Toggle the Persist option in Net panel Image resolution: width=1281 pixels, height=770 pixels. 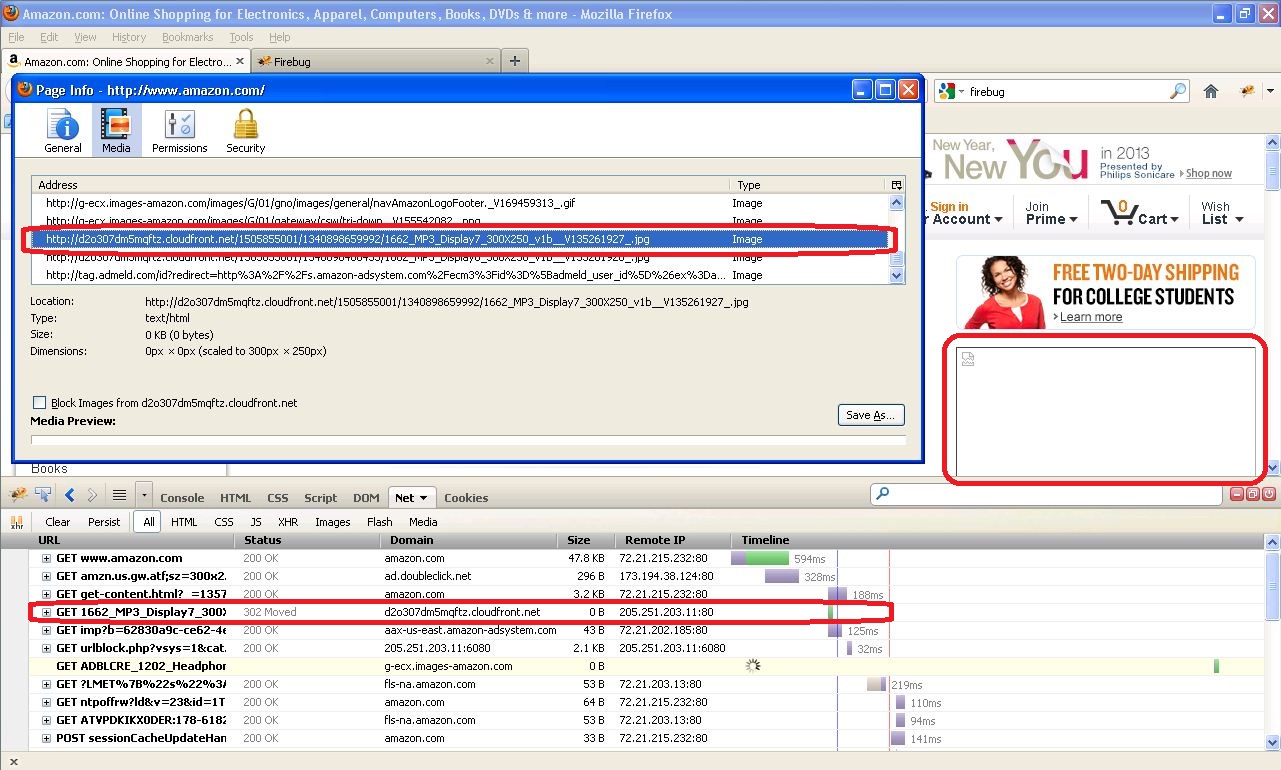click(x=104, y=522)
